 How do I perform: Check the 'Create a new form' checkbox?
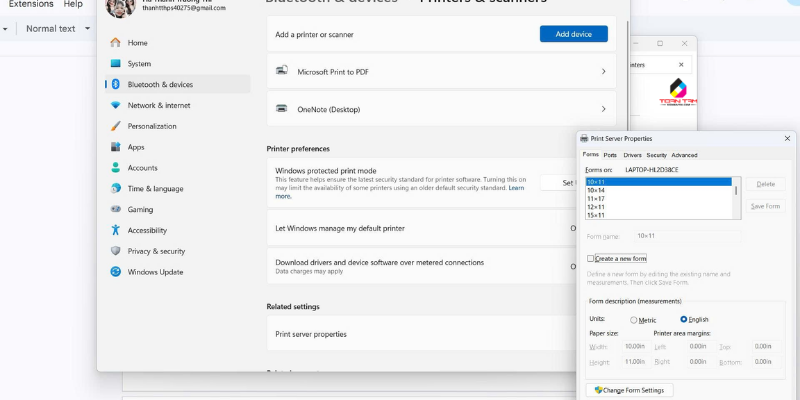point(591,258)
